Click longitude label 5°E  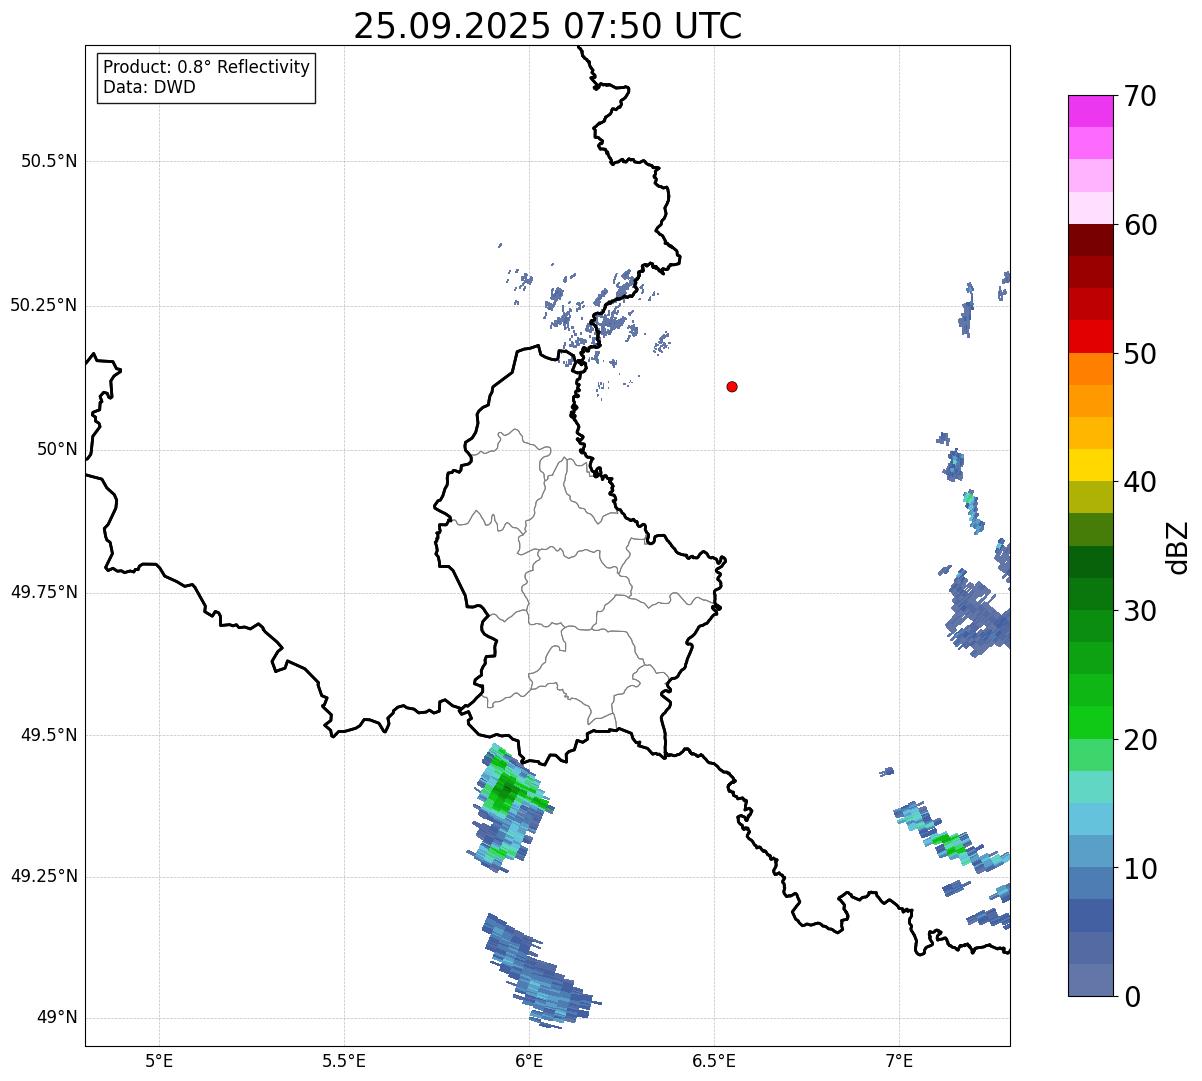pos(160,1061)
